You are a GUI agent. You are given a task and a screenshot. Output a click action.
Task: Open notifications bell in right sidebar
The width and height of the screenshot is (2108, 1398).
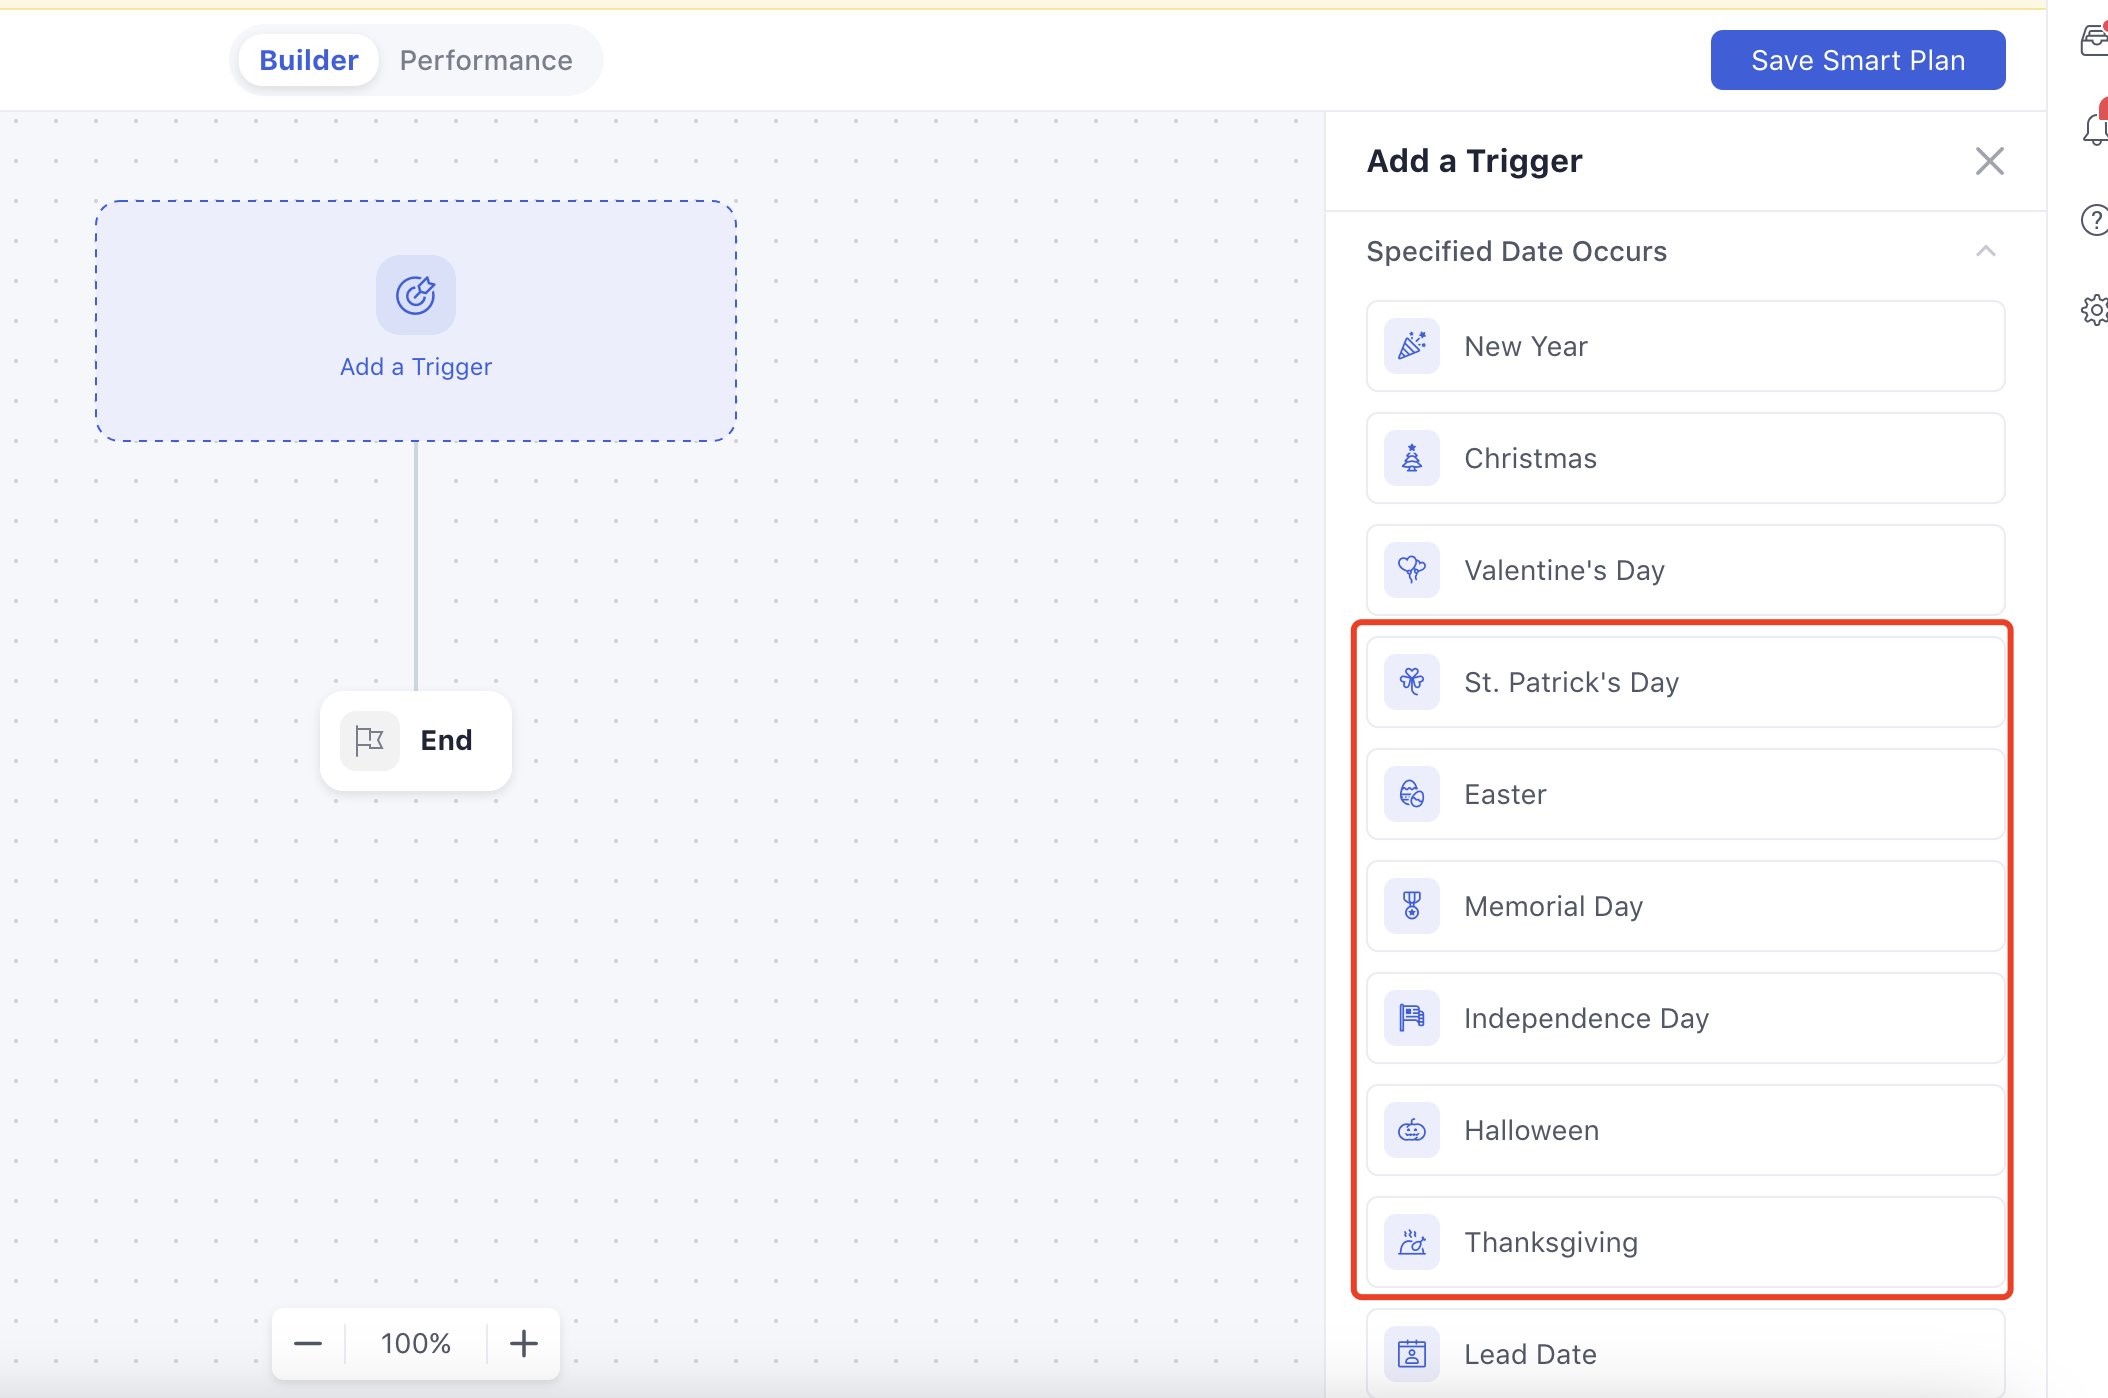(2094, 129)
